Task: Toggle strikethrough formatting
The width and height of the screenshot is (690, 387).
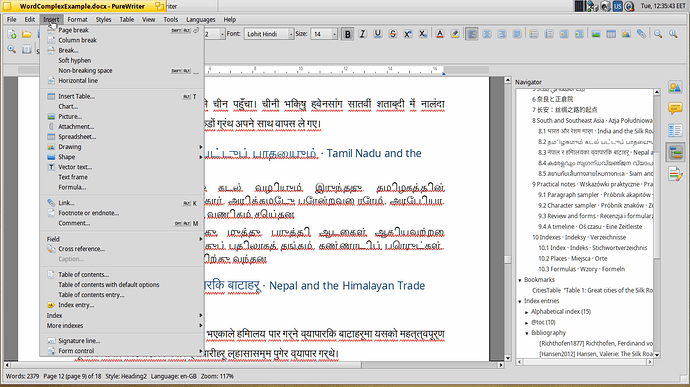Action: (x=393, y=34)
